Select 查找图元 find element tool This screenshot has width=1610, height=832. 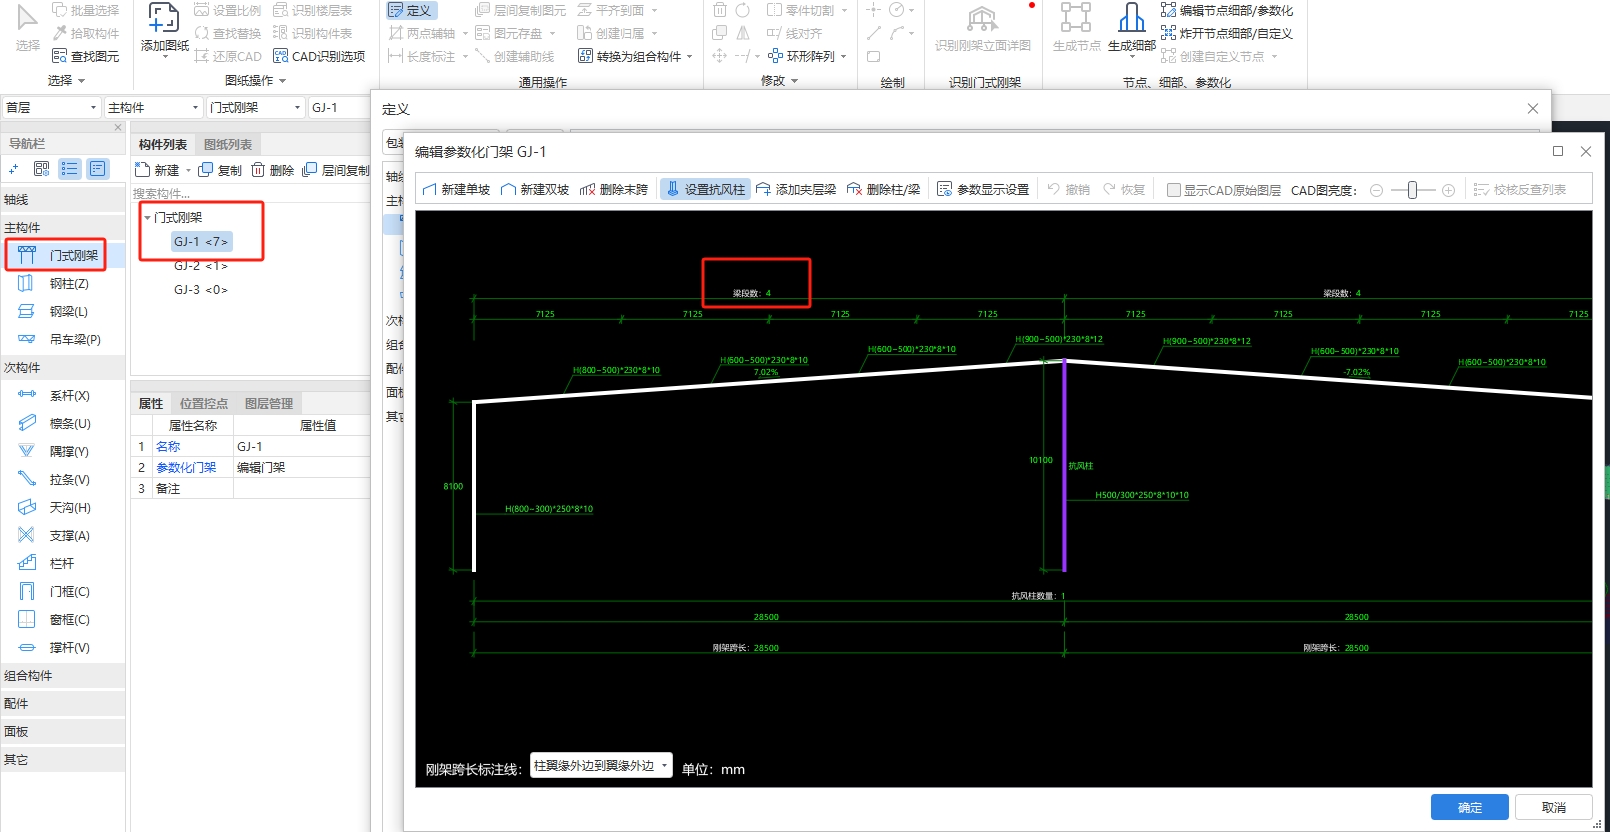click(x=86, y=56)
